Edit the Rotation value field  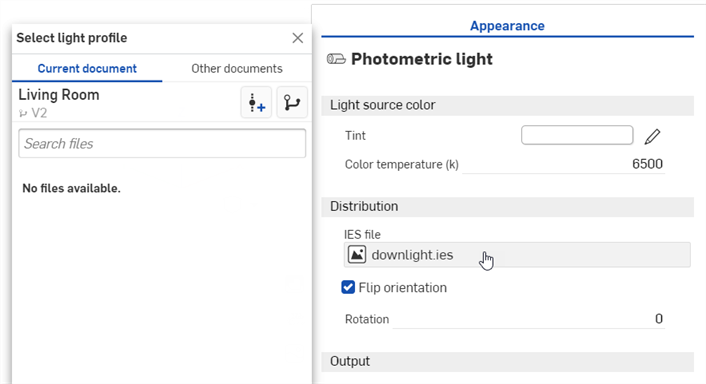point(529,319)
